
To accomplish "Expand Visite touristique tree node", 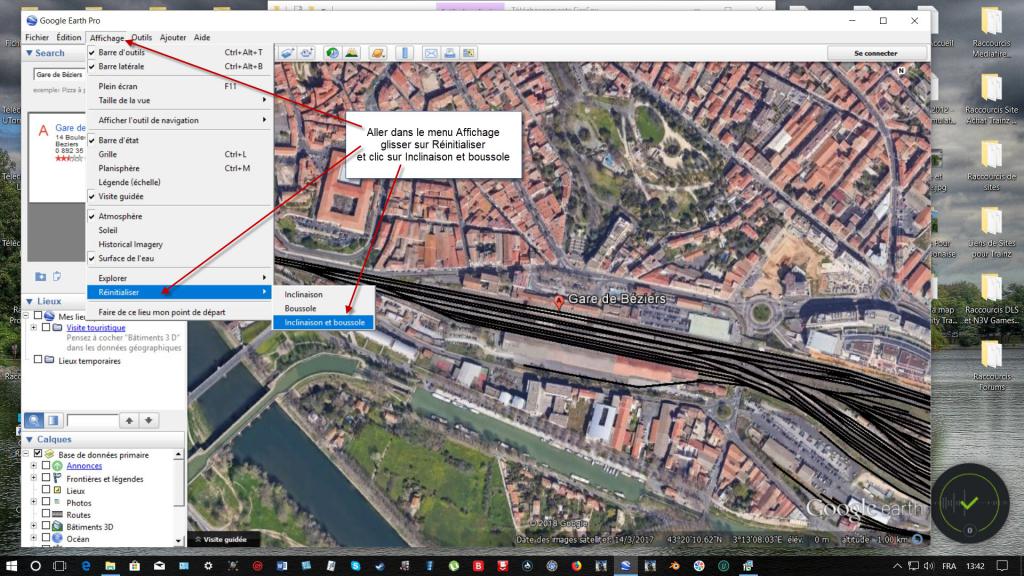I will coord(33,327).
